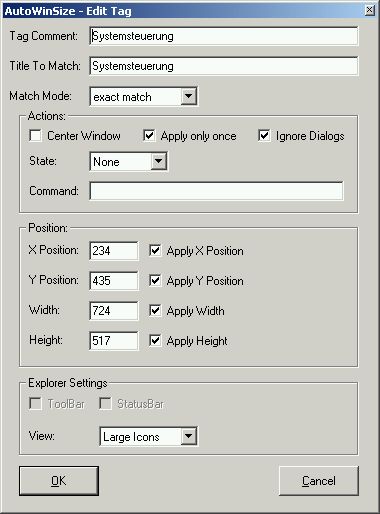Click the Width value field
This screenshot has width=380, height=514.
[114, 311]
